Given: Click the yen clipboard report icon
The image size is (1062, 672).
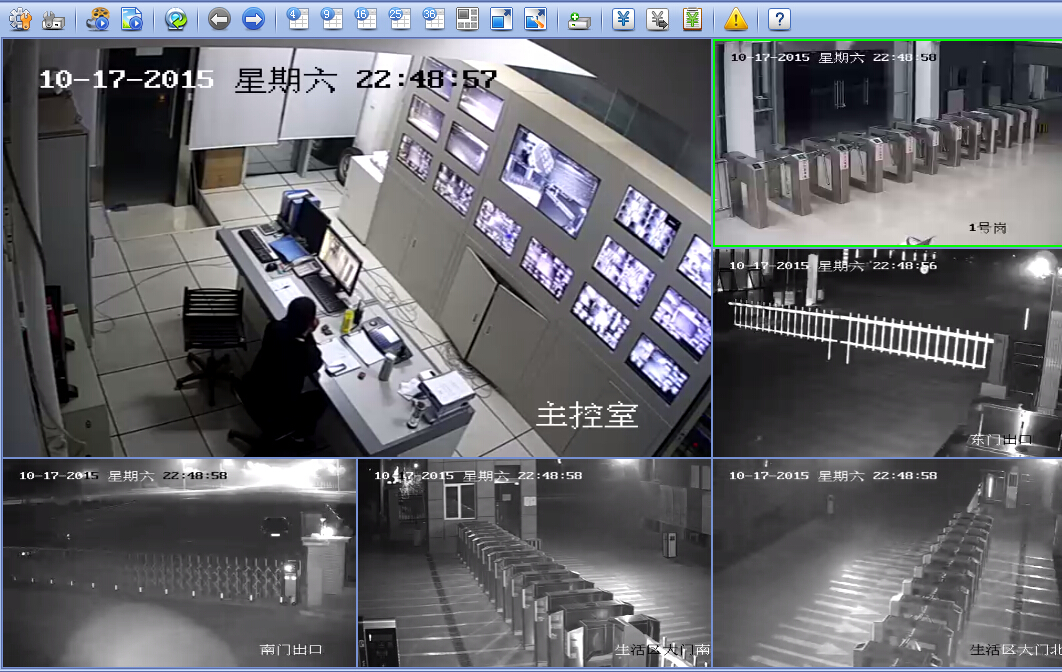Looking at the screenshot, I should coord(691,18).
